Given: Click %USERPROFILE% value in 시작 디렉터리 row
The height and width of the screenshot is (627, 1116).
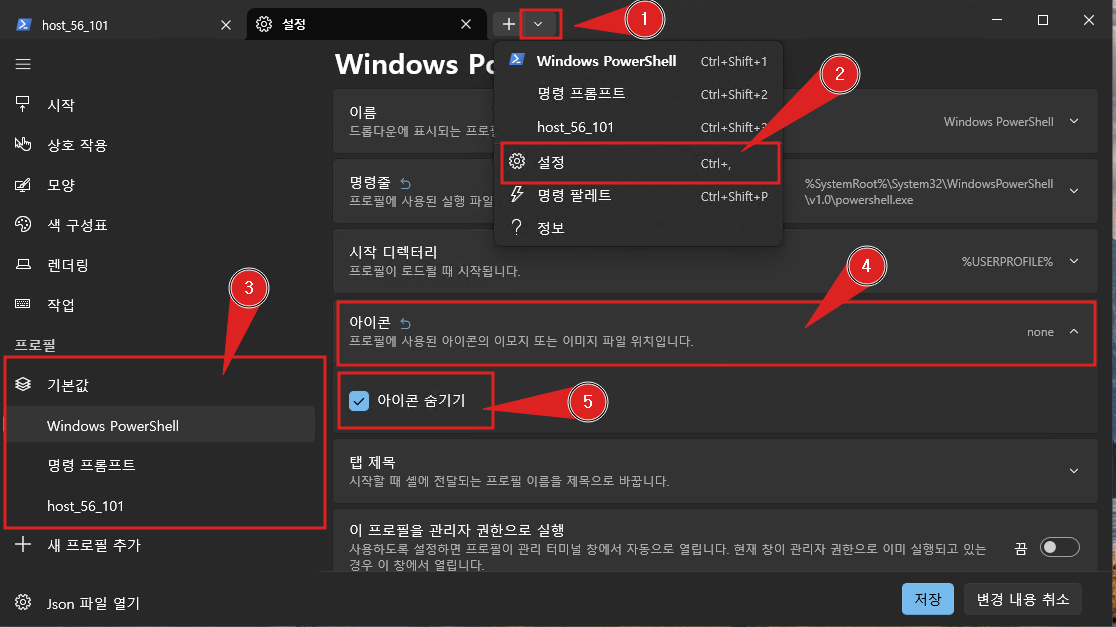Looking at the screenshot, I should click(1007, 262).
